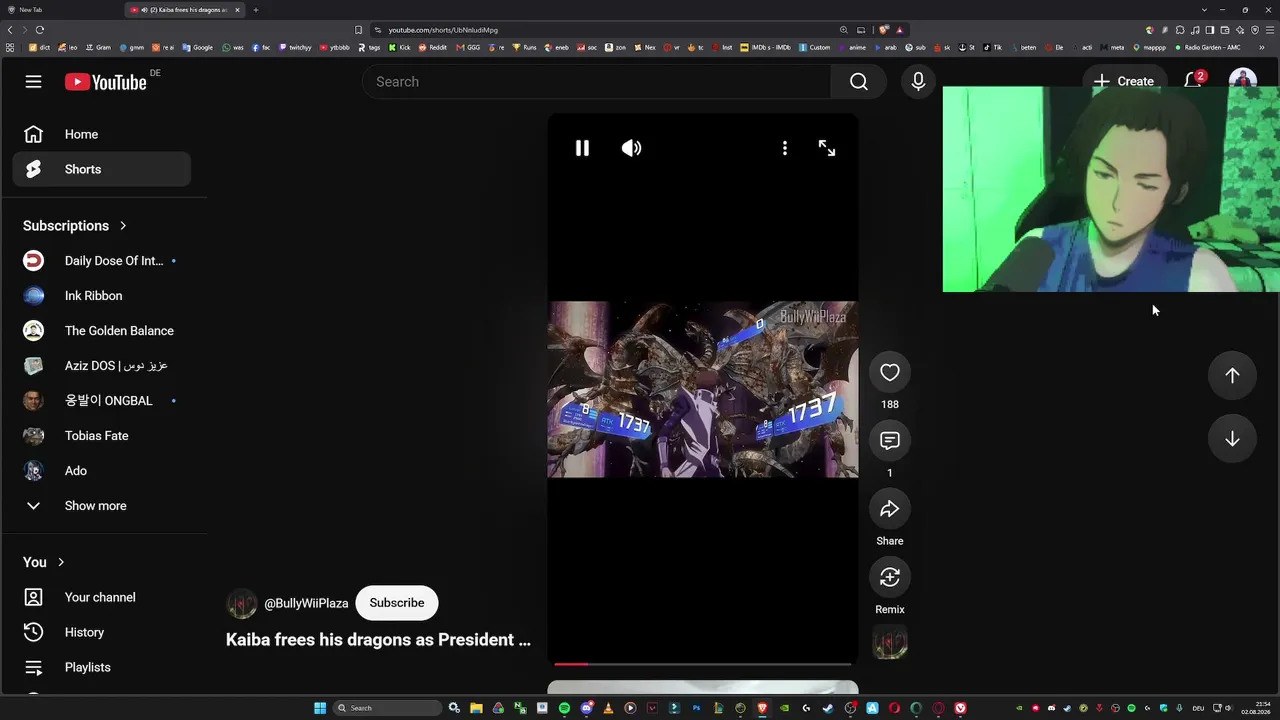Open the browser main menu
This screenshot has height=720, width=1280.
[x=1270, y=30]
